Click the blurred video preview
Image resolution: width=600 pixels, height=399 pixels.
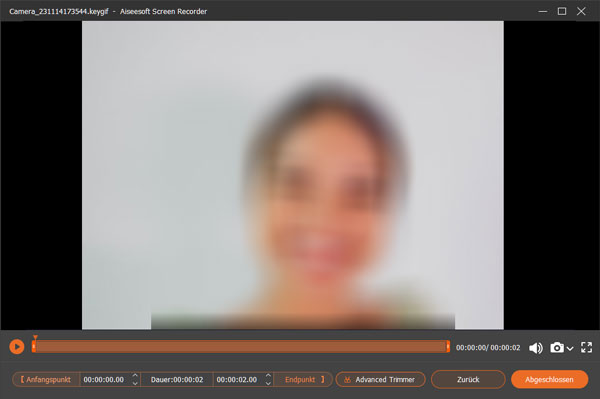[293, 175]
